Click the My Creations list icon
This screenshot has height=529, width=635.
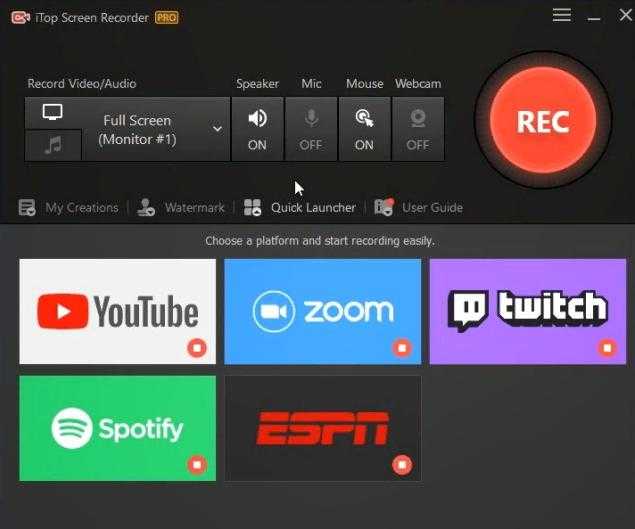point(27,208)
